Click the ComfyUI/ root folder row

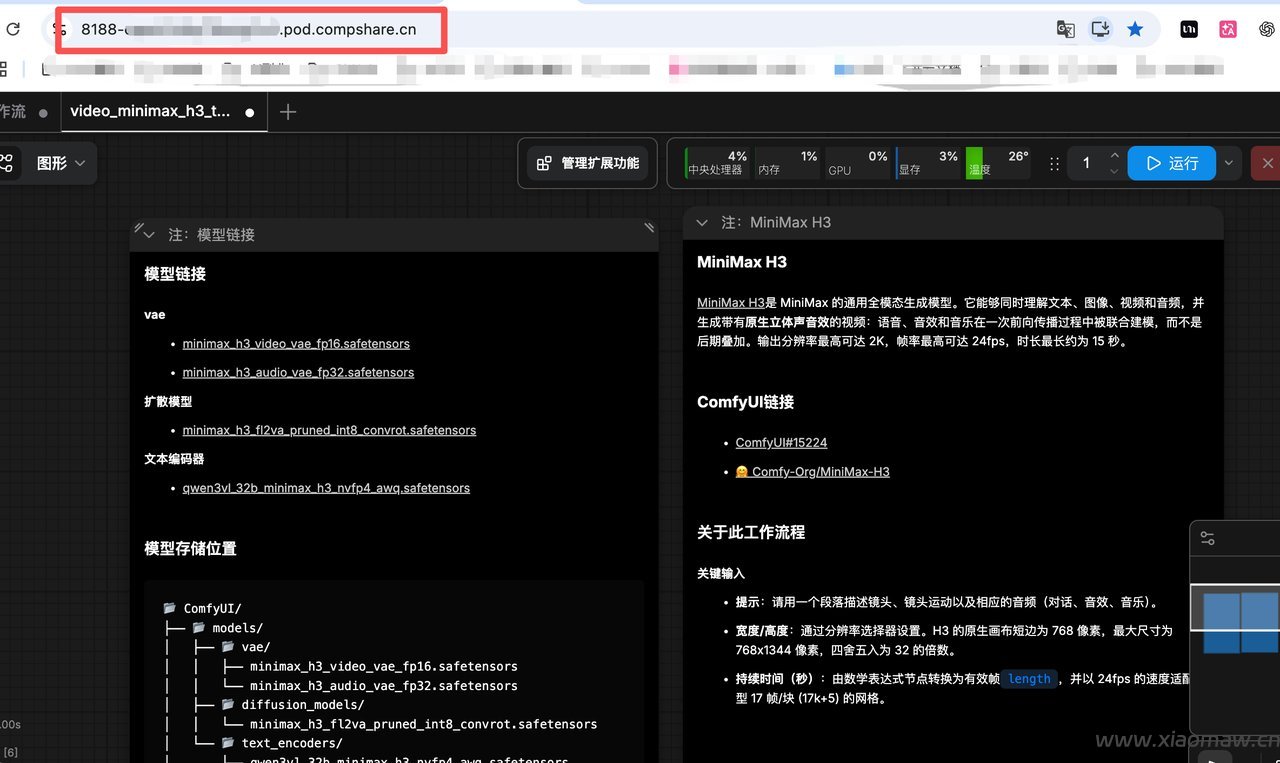click(203, 608)
